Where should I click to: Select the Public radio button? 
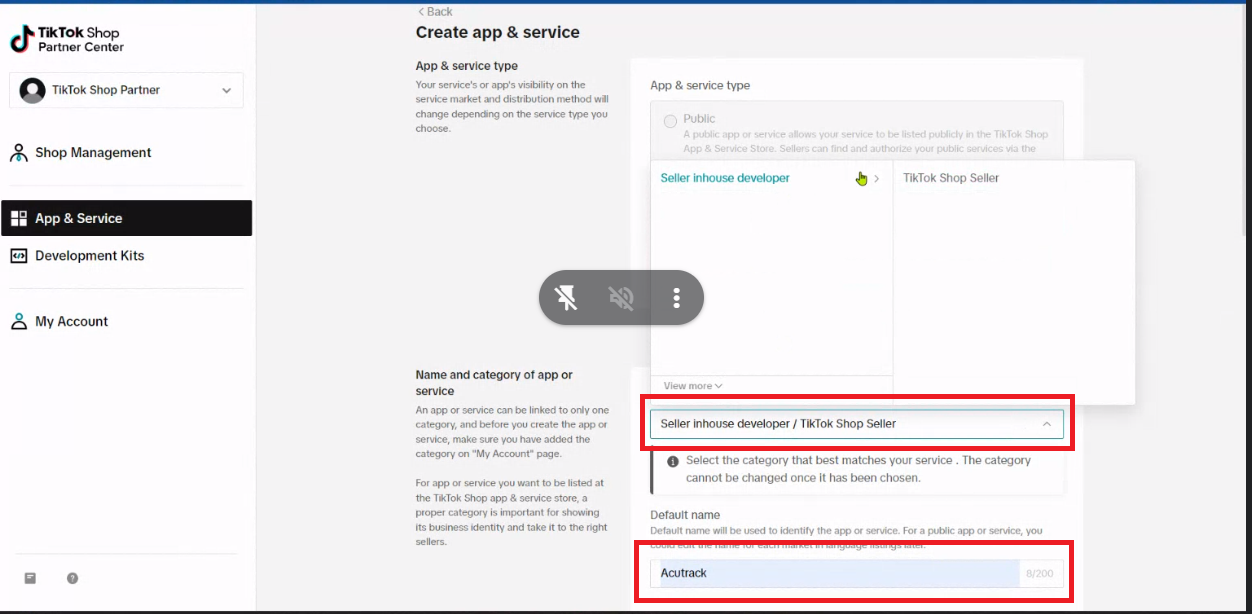pyautogui.click(x=670, y=121)
